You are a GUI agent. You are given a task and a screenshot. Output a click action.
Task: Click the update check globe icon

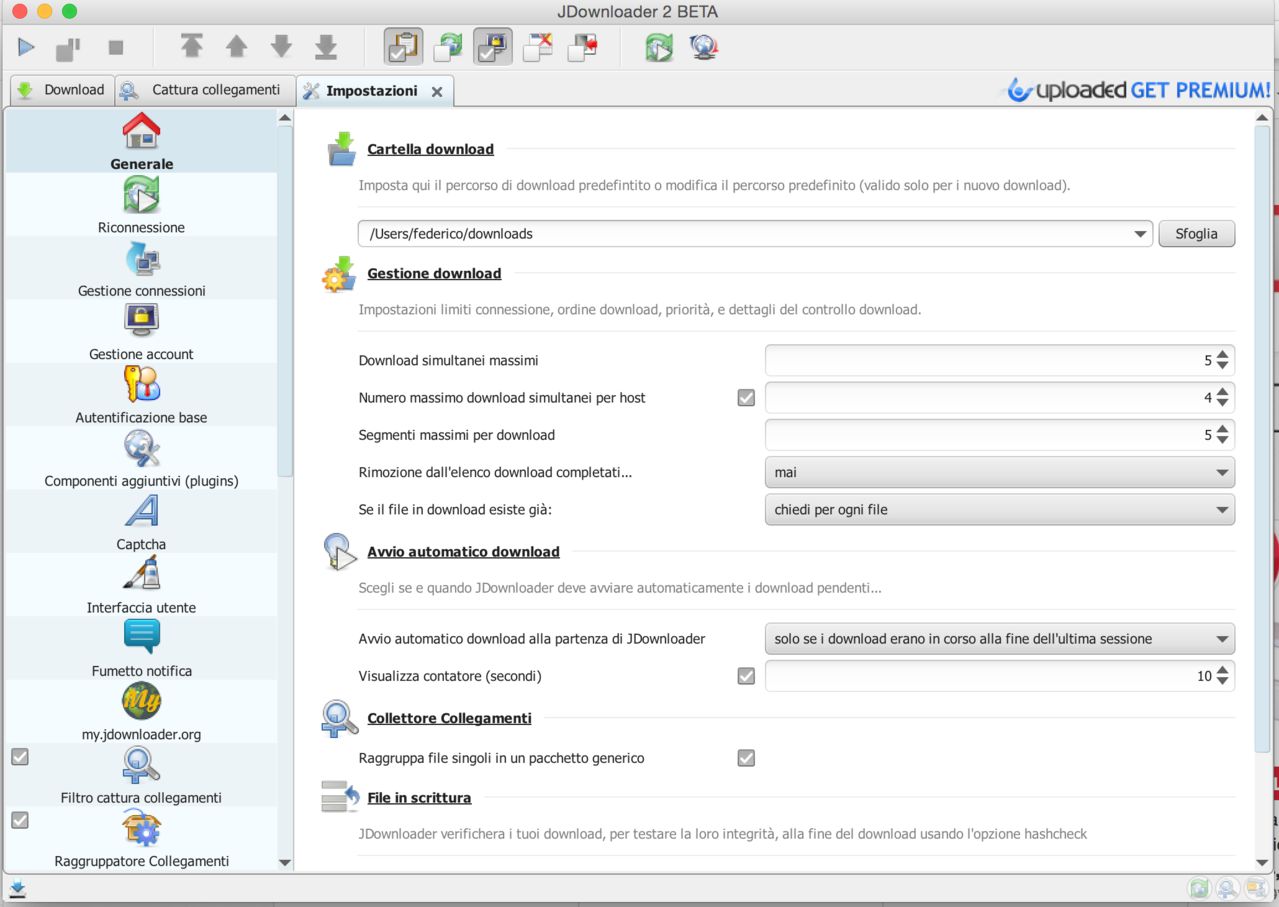(x=704, y=46)
